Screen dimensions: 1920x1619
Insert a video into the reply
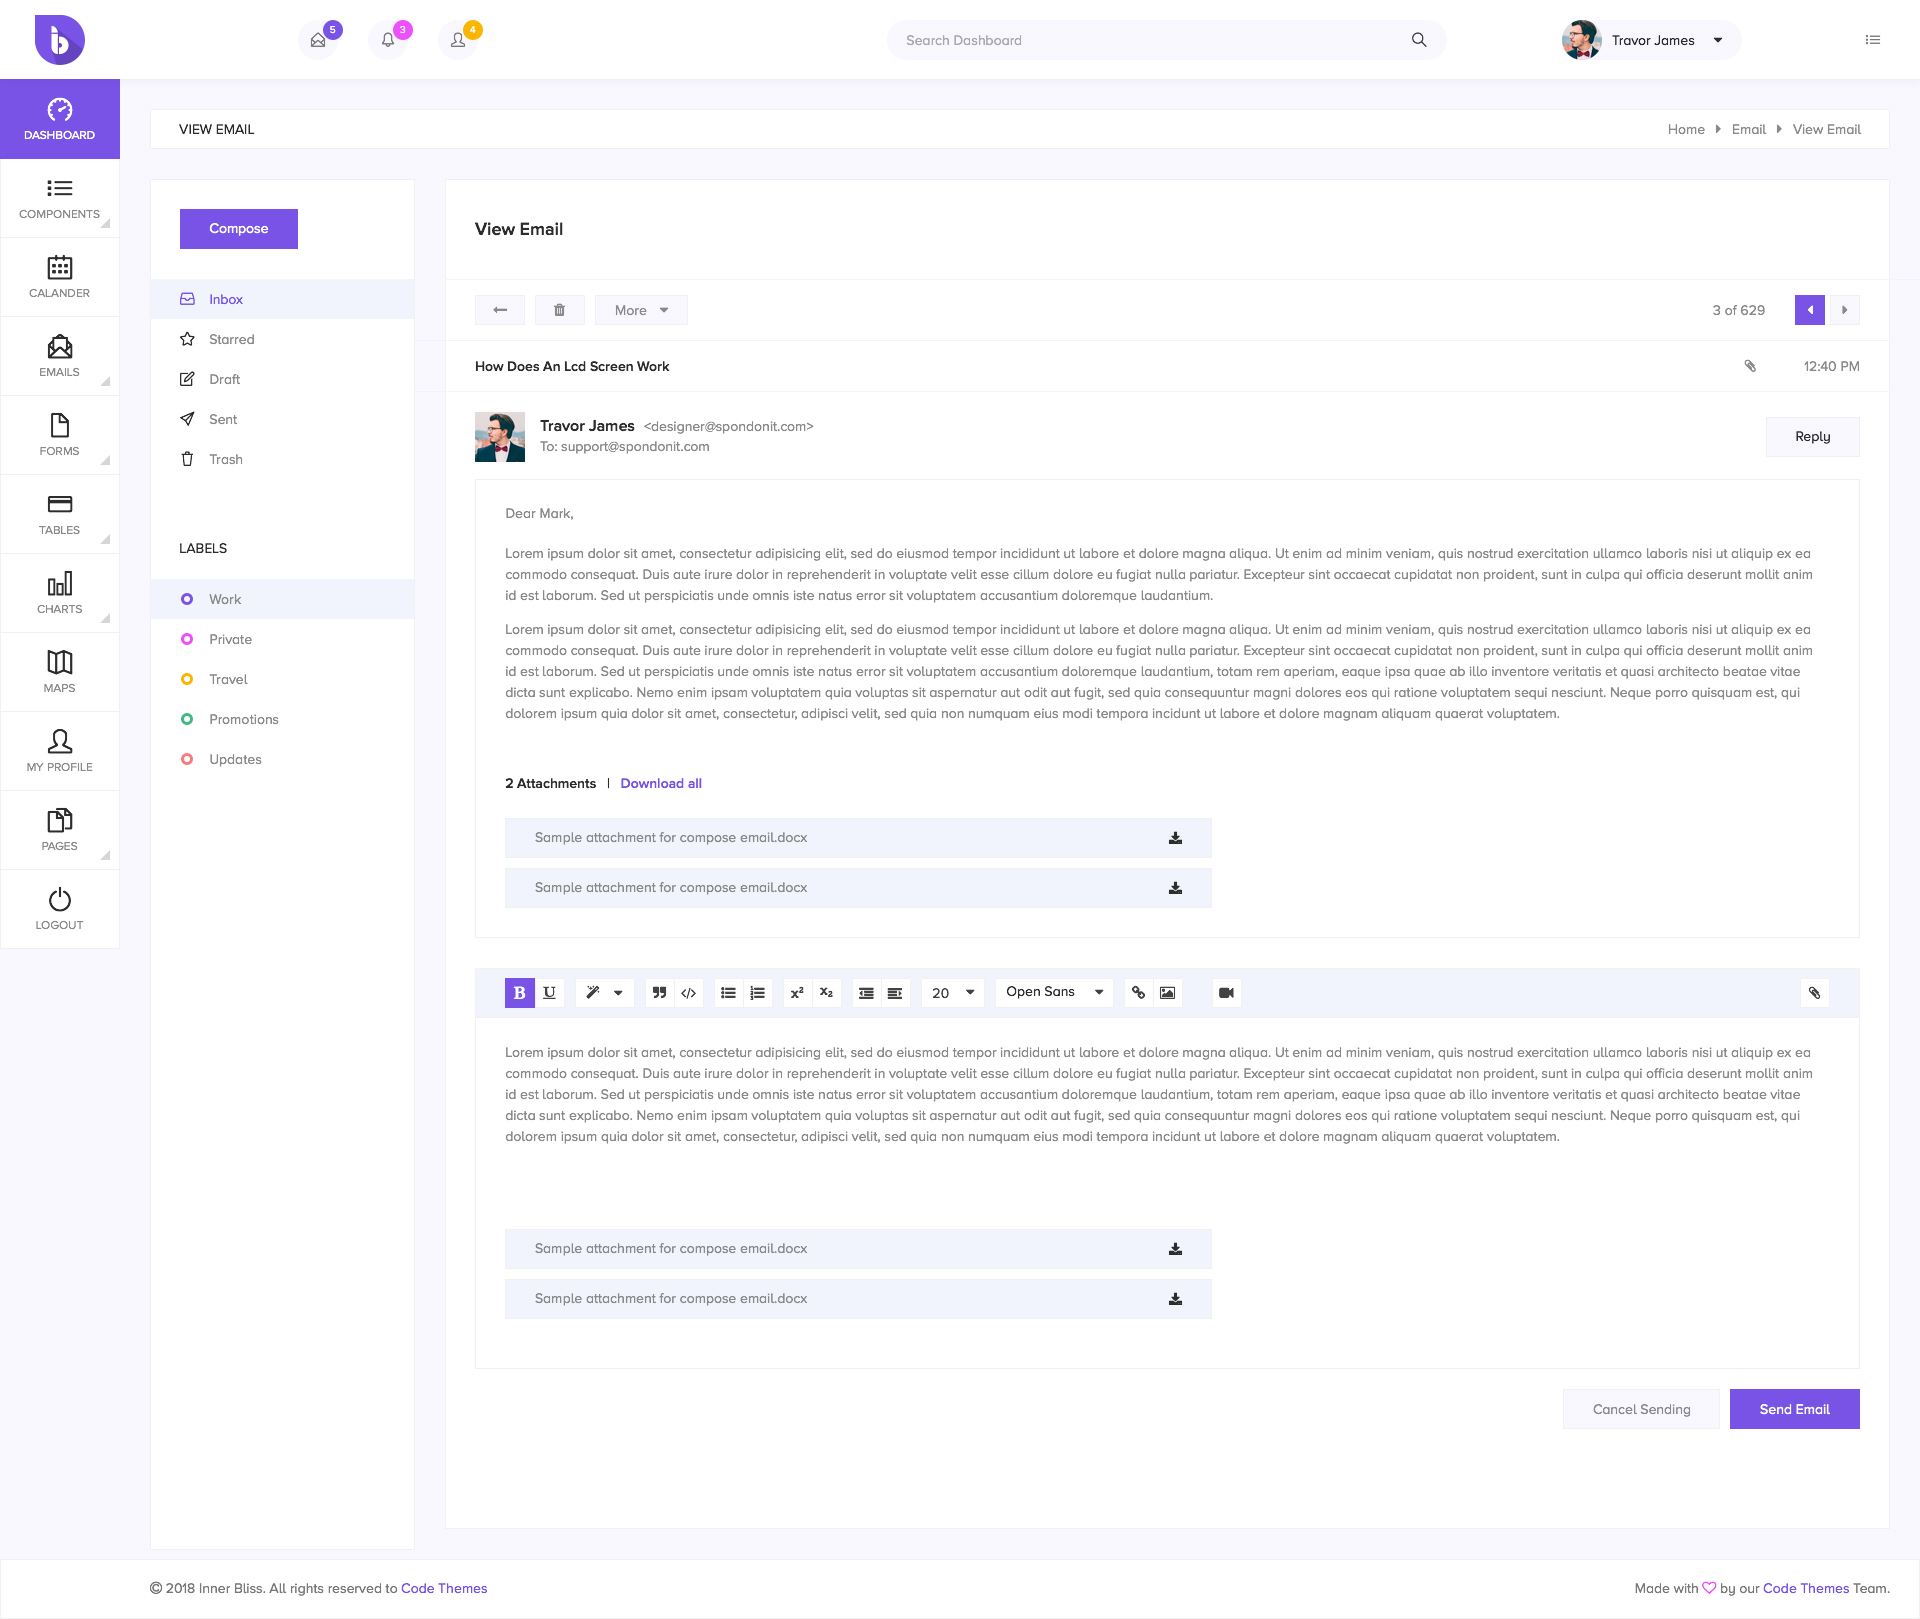click(1226, 992)
